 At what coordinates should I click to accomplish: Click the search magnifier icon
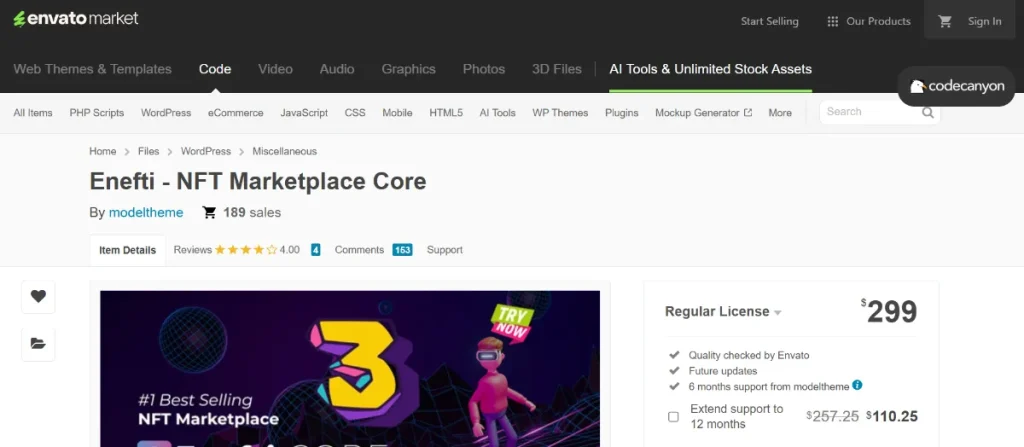click(x=927, y=112)
